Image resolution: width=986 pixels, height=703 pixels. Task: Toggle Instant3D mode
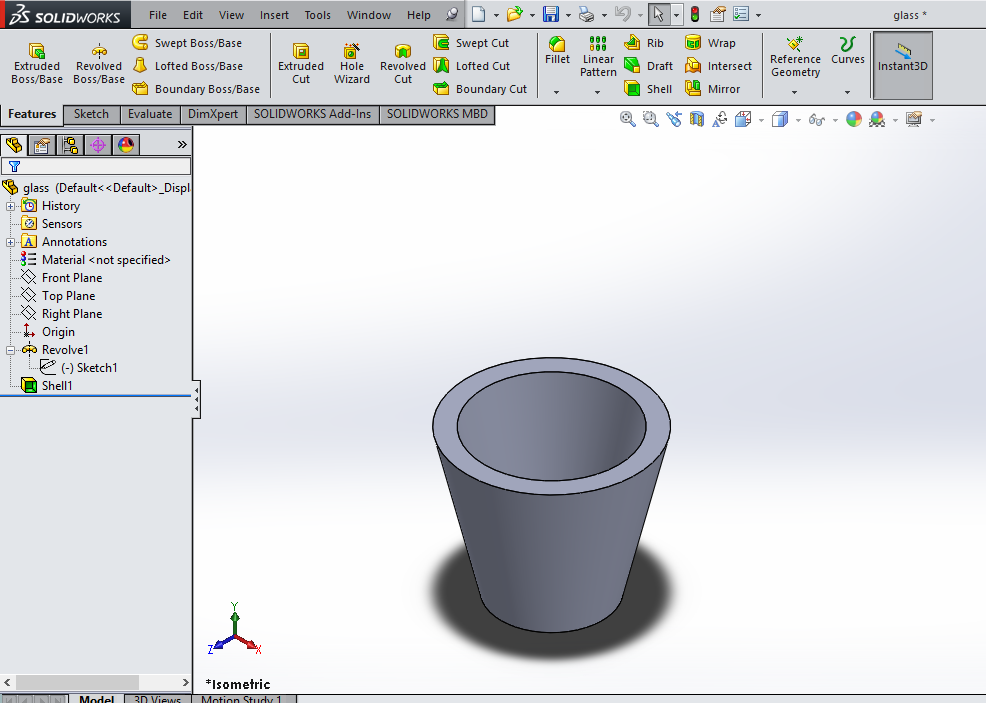pyautogui.click(x=902, y=65)
